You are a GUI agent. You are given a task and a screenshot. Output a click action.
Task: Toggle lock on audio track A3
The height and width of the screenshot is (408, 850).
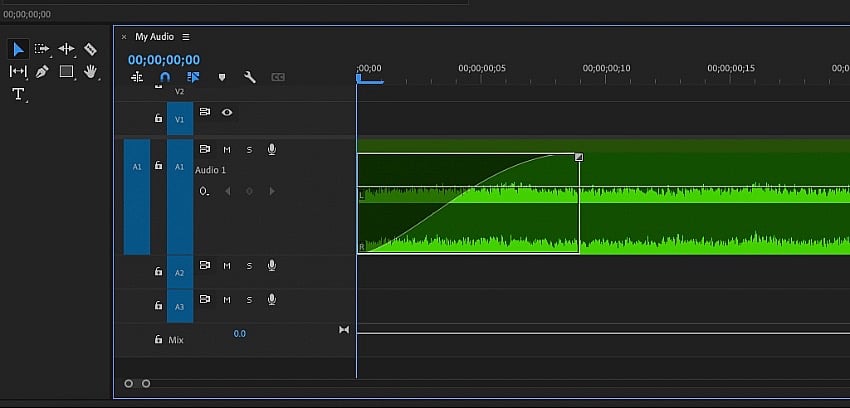pyautogui.click(x=158, y=306)
